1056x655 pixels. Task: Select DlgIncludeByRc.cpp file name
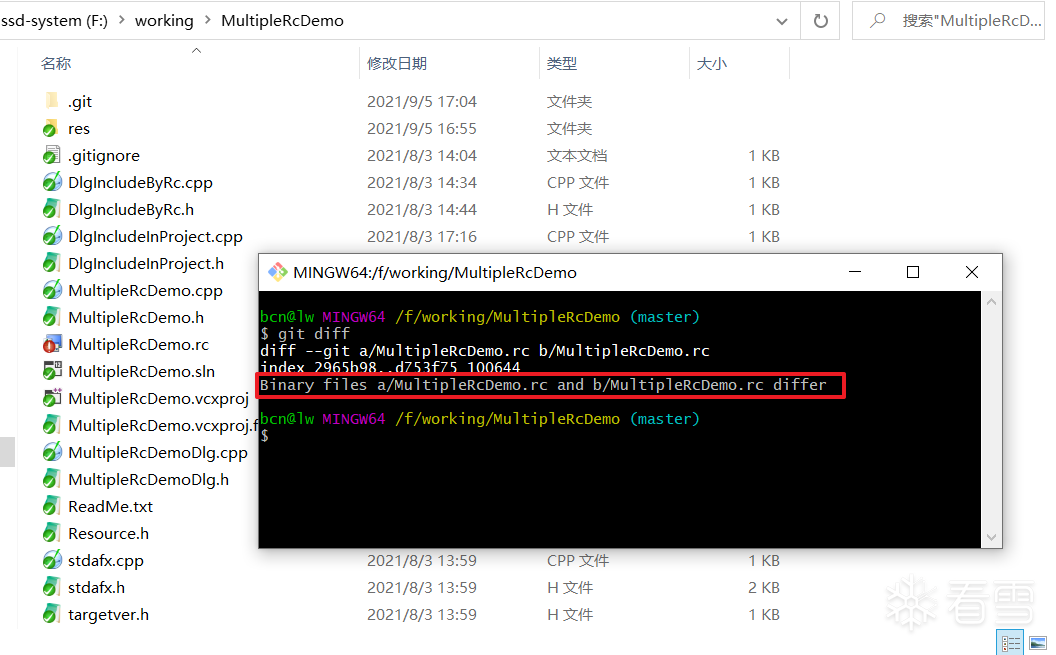[x=140, y=182]
